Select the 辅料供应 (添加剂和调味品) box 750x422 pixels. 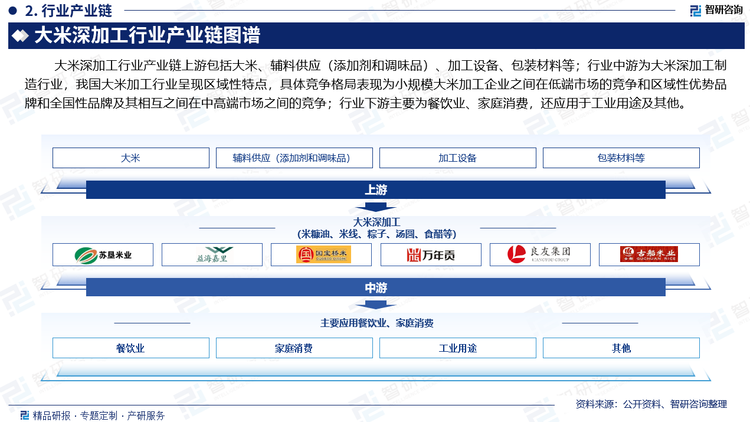[294, 158]
